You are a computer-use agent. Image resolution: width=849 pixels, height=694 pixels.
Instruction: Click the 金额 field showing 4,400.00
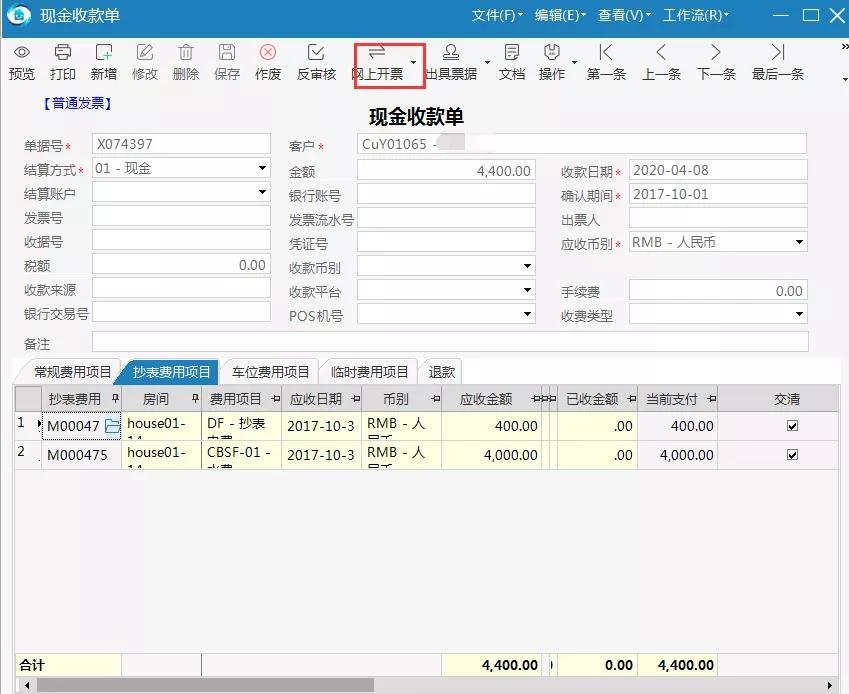click(x=446, y=170)
